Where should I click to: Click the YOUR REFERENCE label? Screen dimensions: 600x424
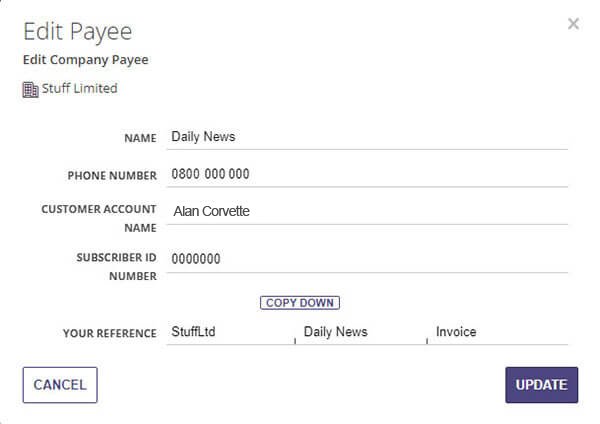109,333
